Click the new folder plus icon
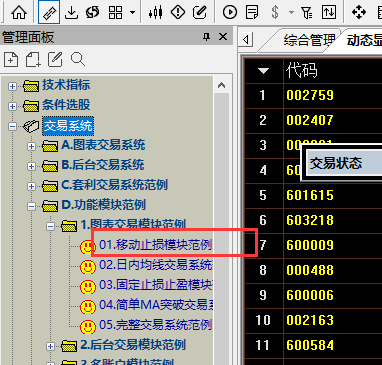The image size is (382, 365). 33,60
